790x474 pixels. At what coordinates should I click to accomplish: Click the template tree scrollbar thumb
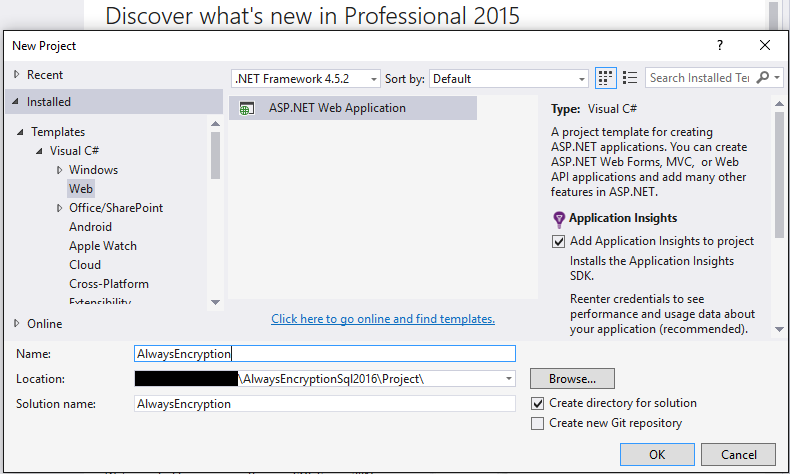(215, 156)
